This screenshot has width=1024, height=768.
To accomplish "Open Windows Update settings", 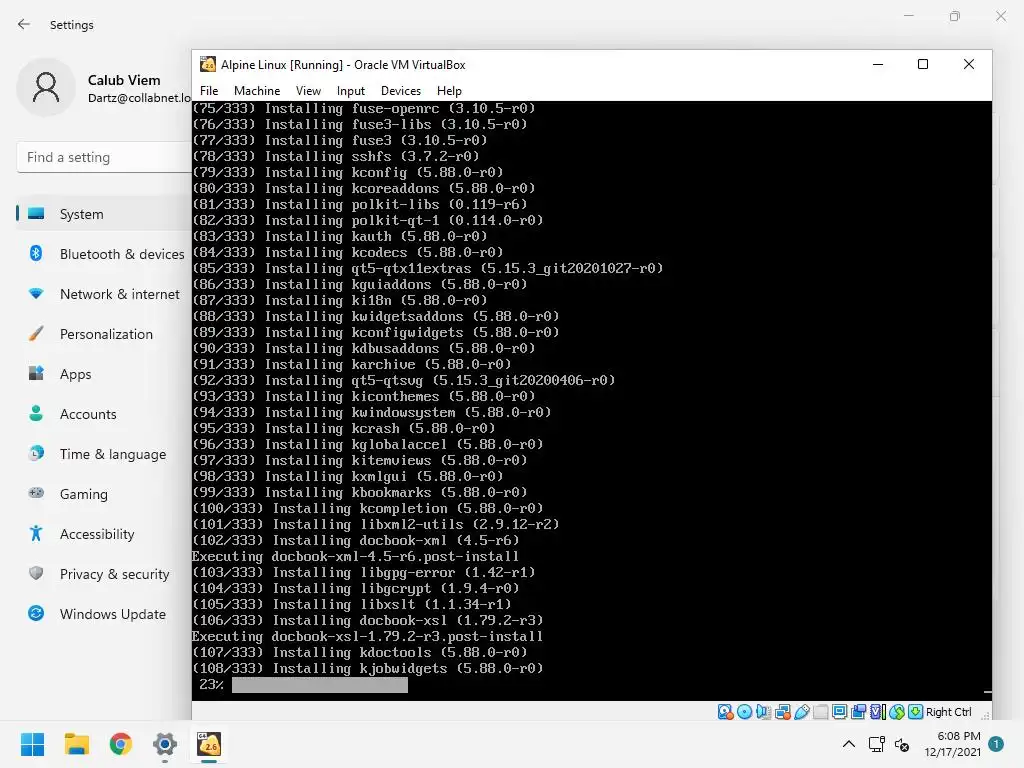I will point(104,613).
